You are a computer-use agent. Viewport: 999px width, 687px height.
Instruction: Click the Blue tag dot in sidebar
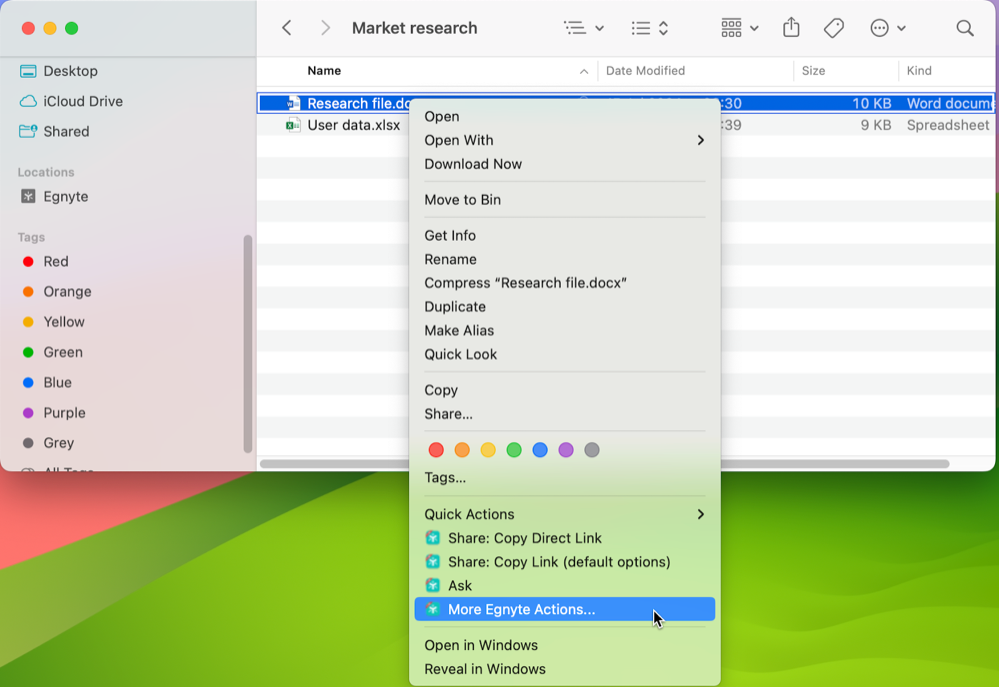pos(28,382)
